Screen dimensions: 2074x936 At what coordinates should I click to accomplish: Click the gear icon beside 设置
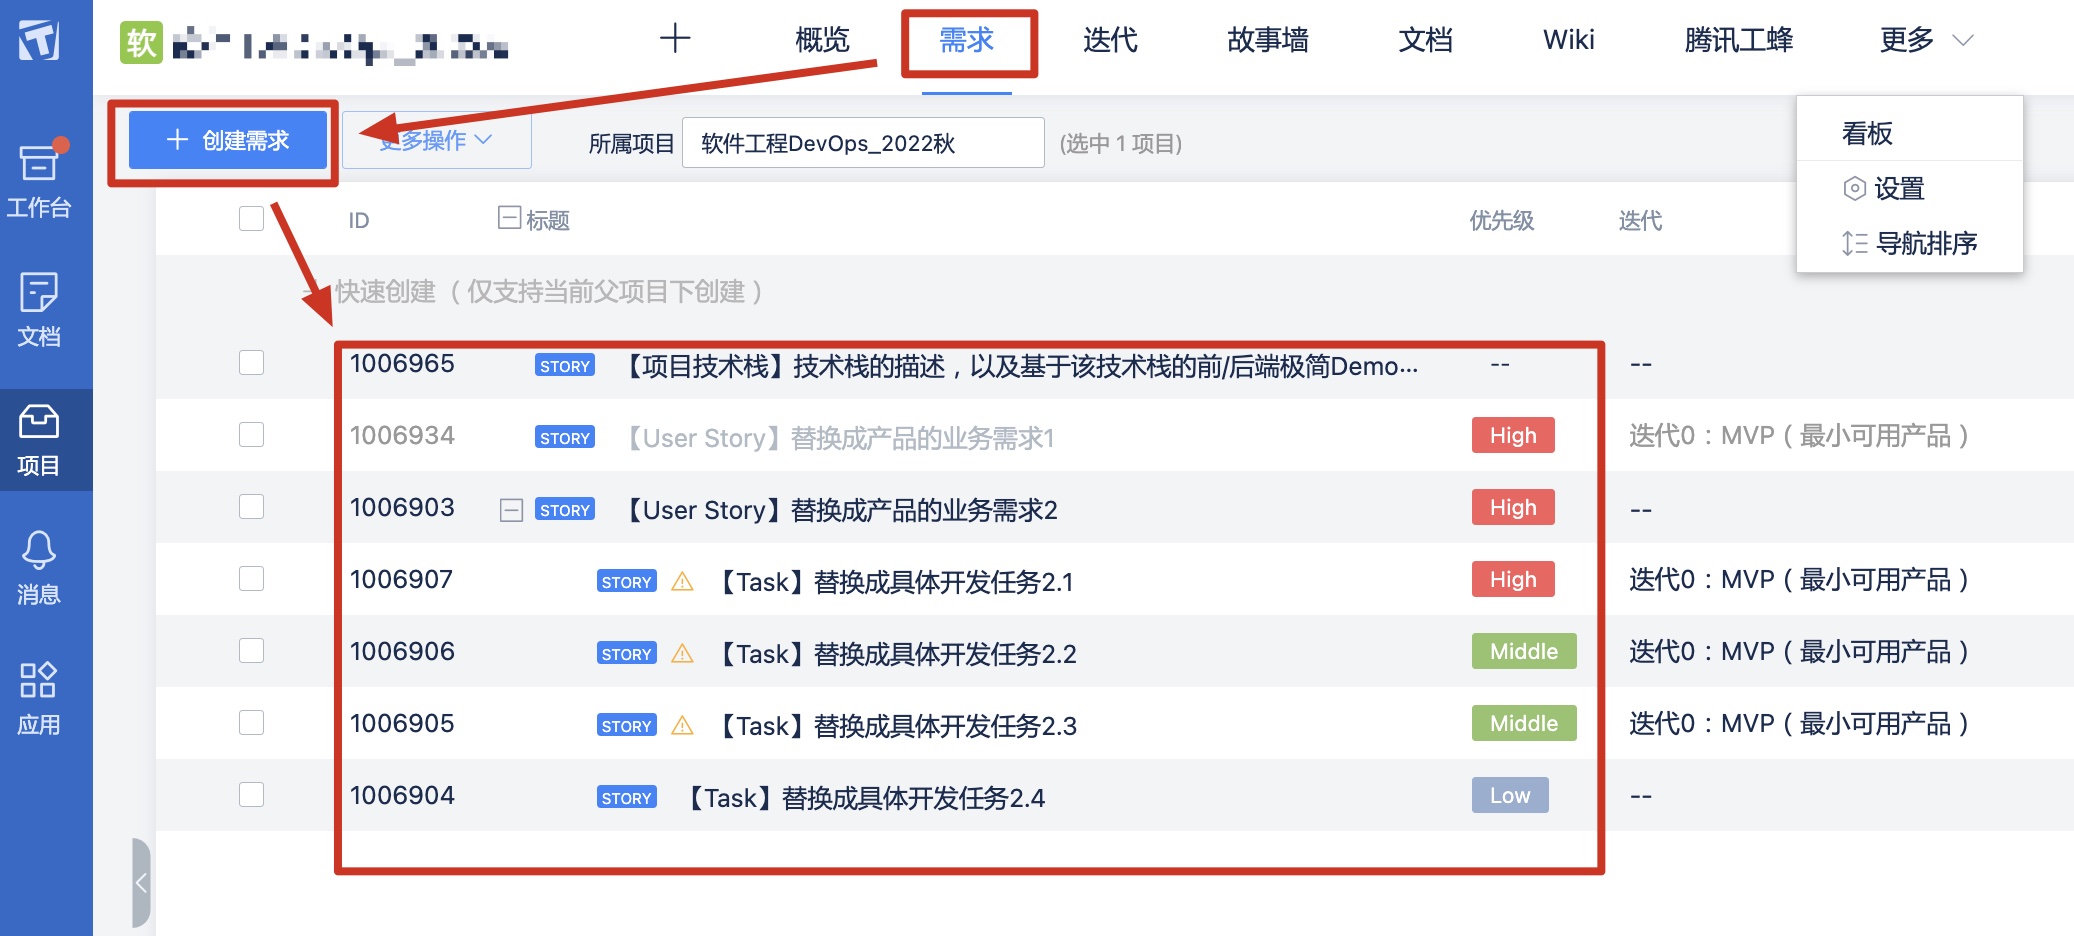(x=1855, y=188)
